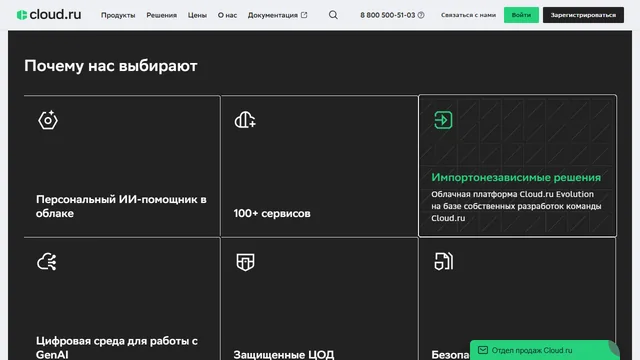Click Цифровая среда для работы с GenAI

pos(117,347)
